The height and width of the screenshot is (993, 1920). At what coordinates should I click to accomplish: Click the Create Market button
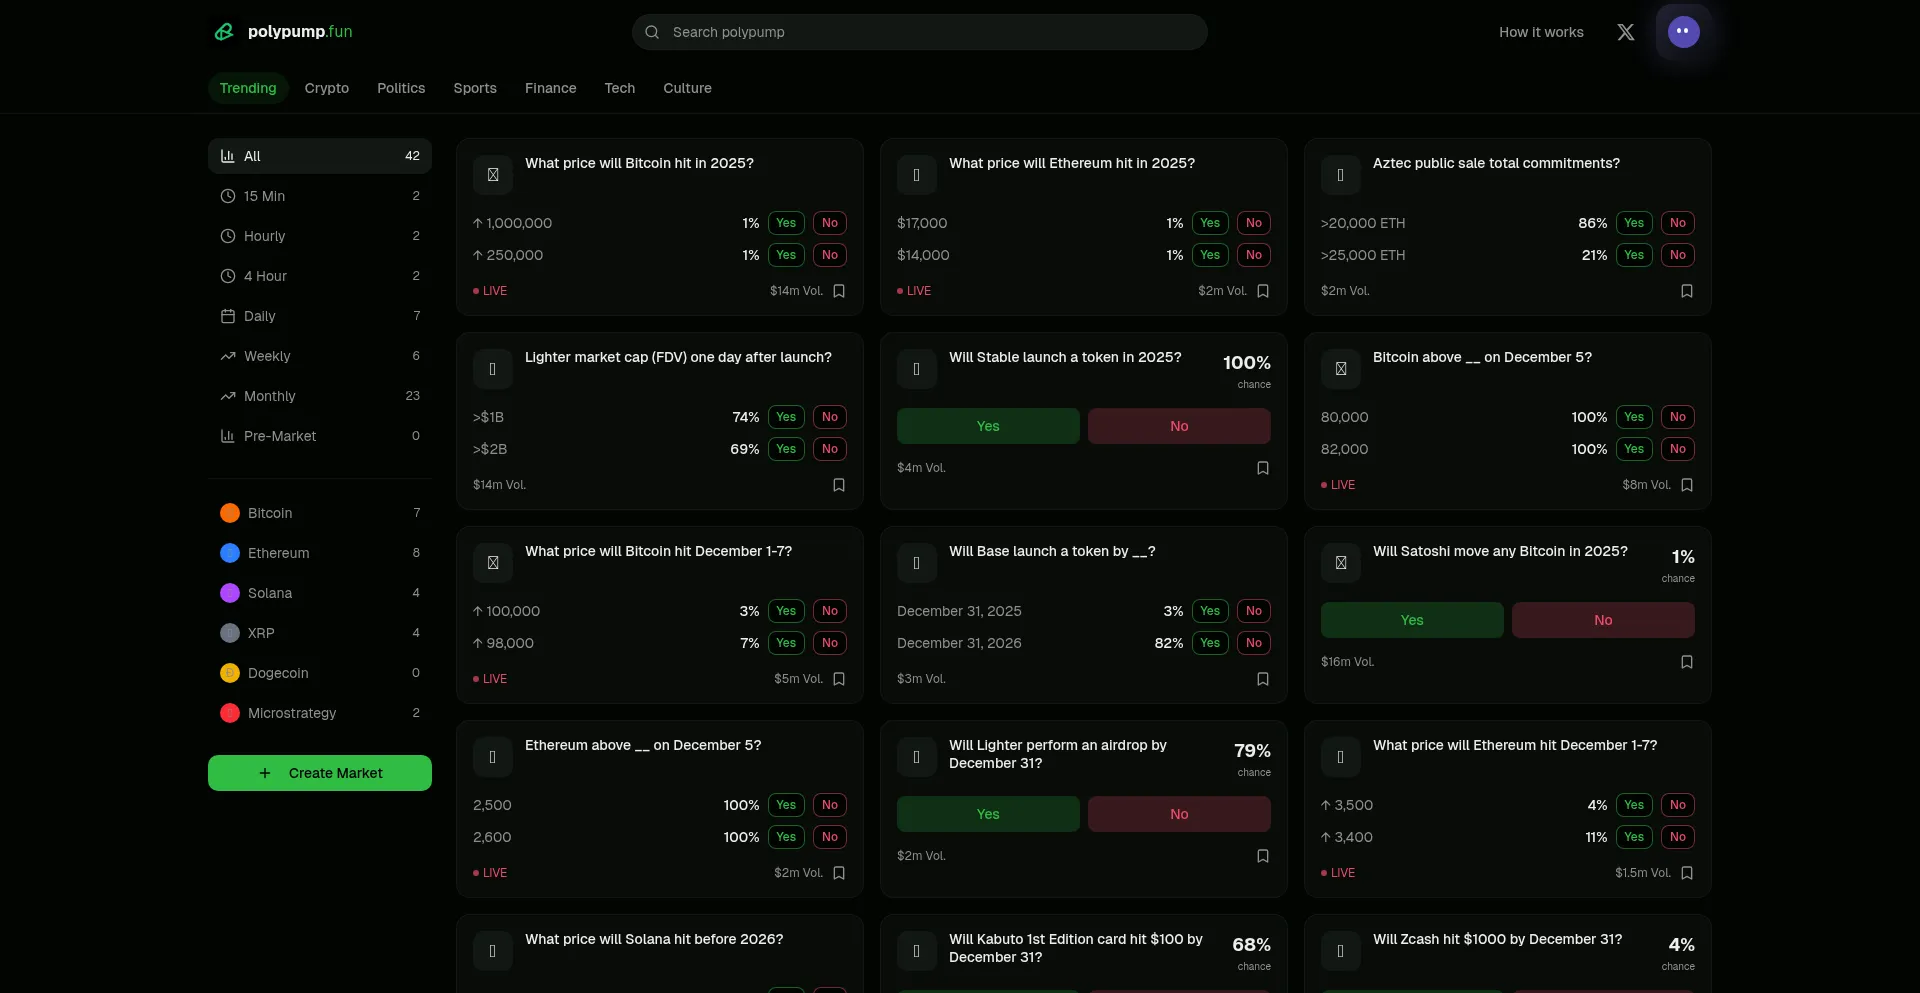click(x=320, y=773)
